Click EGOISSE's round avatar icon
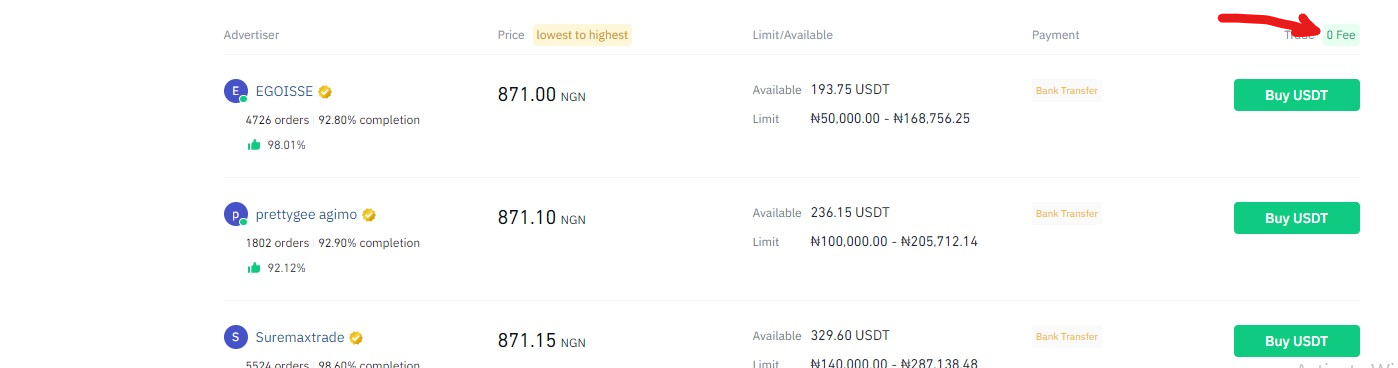The image size is (1398, 368). coord(235,92)
